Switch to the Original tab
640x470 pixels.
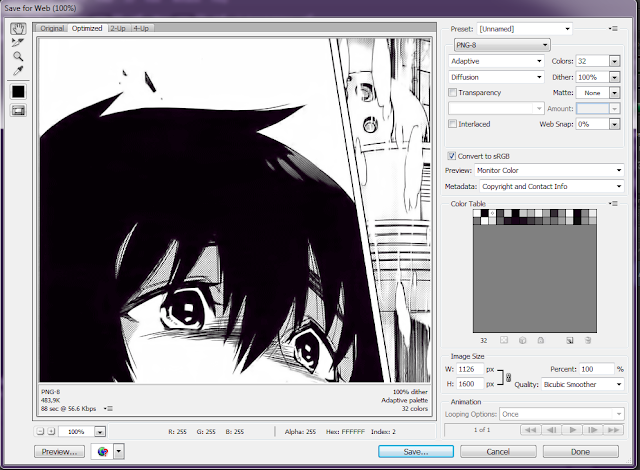(52, 28)
